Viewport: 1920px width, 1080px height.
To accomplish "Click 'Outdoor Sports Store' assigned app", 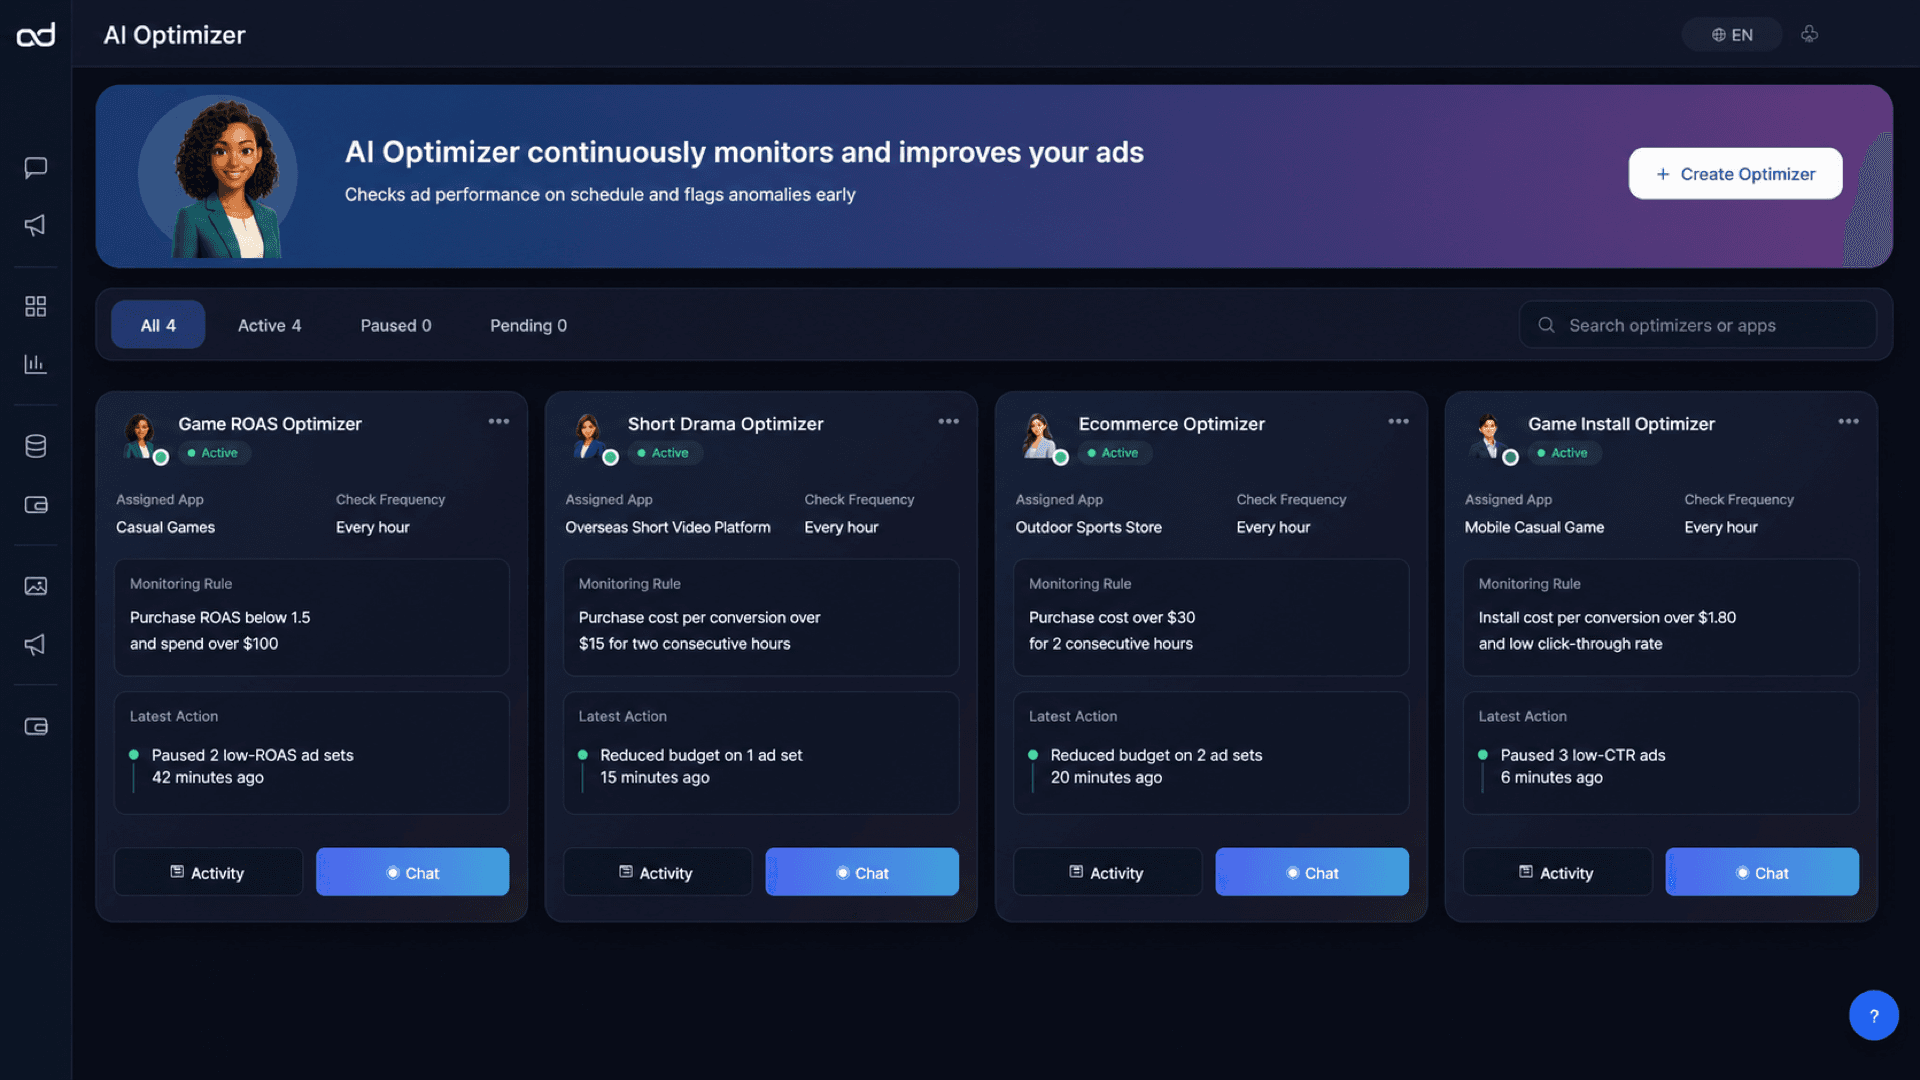I will [1088, 527].
